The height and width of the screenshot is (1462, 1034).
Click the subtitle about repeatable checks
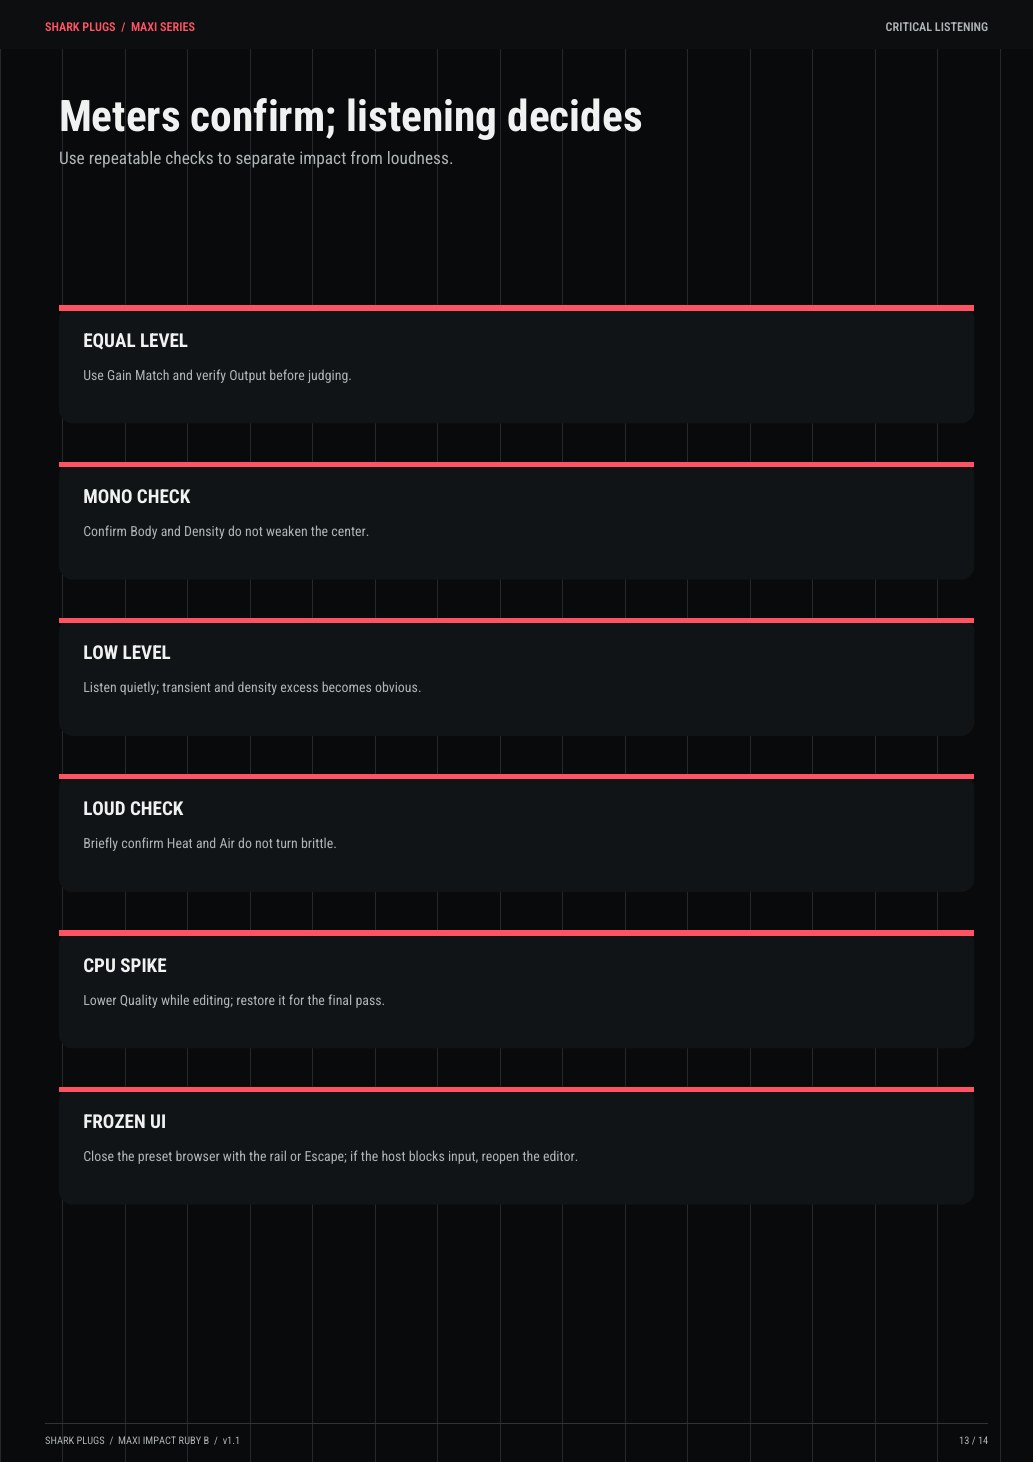coord(256,158)
